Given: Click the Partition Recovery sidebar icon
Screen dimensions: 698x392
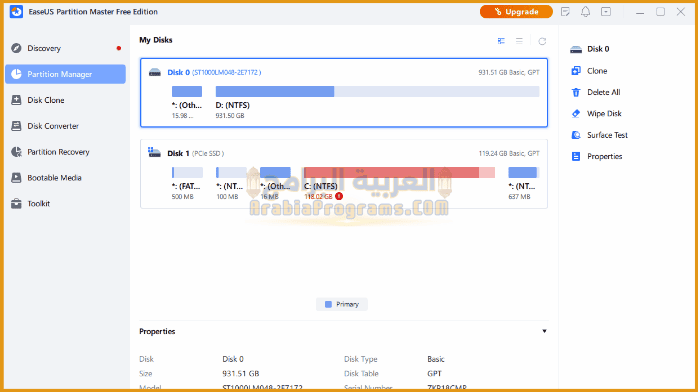Looking at the screenshot, I should (x=16, y=152).
